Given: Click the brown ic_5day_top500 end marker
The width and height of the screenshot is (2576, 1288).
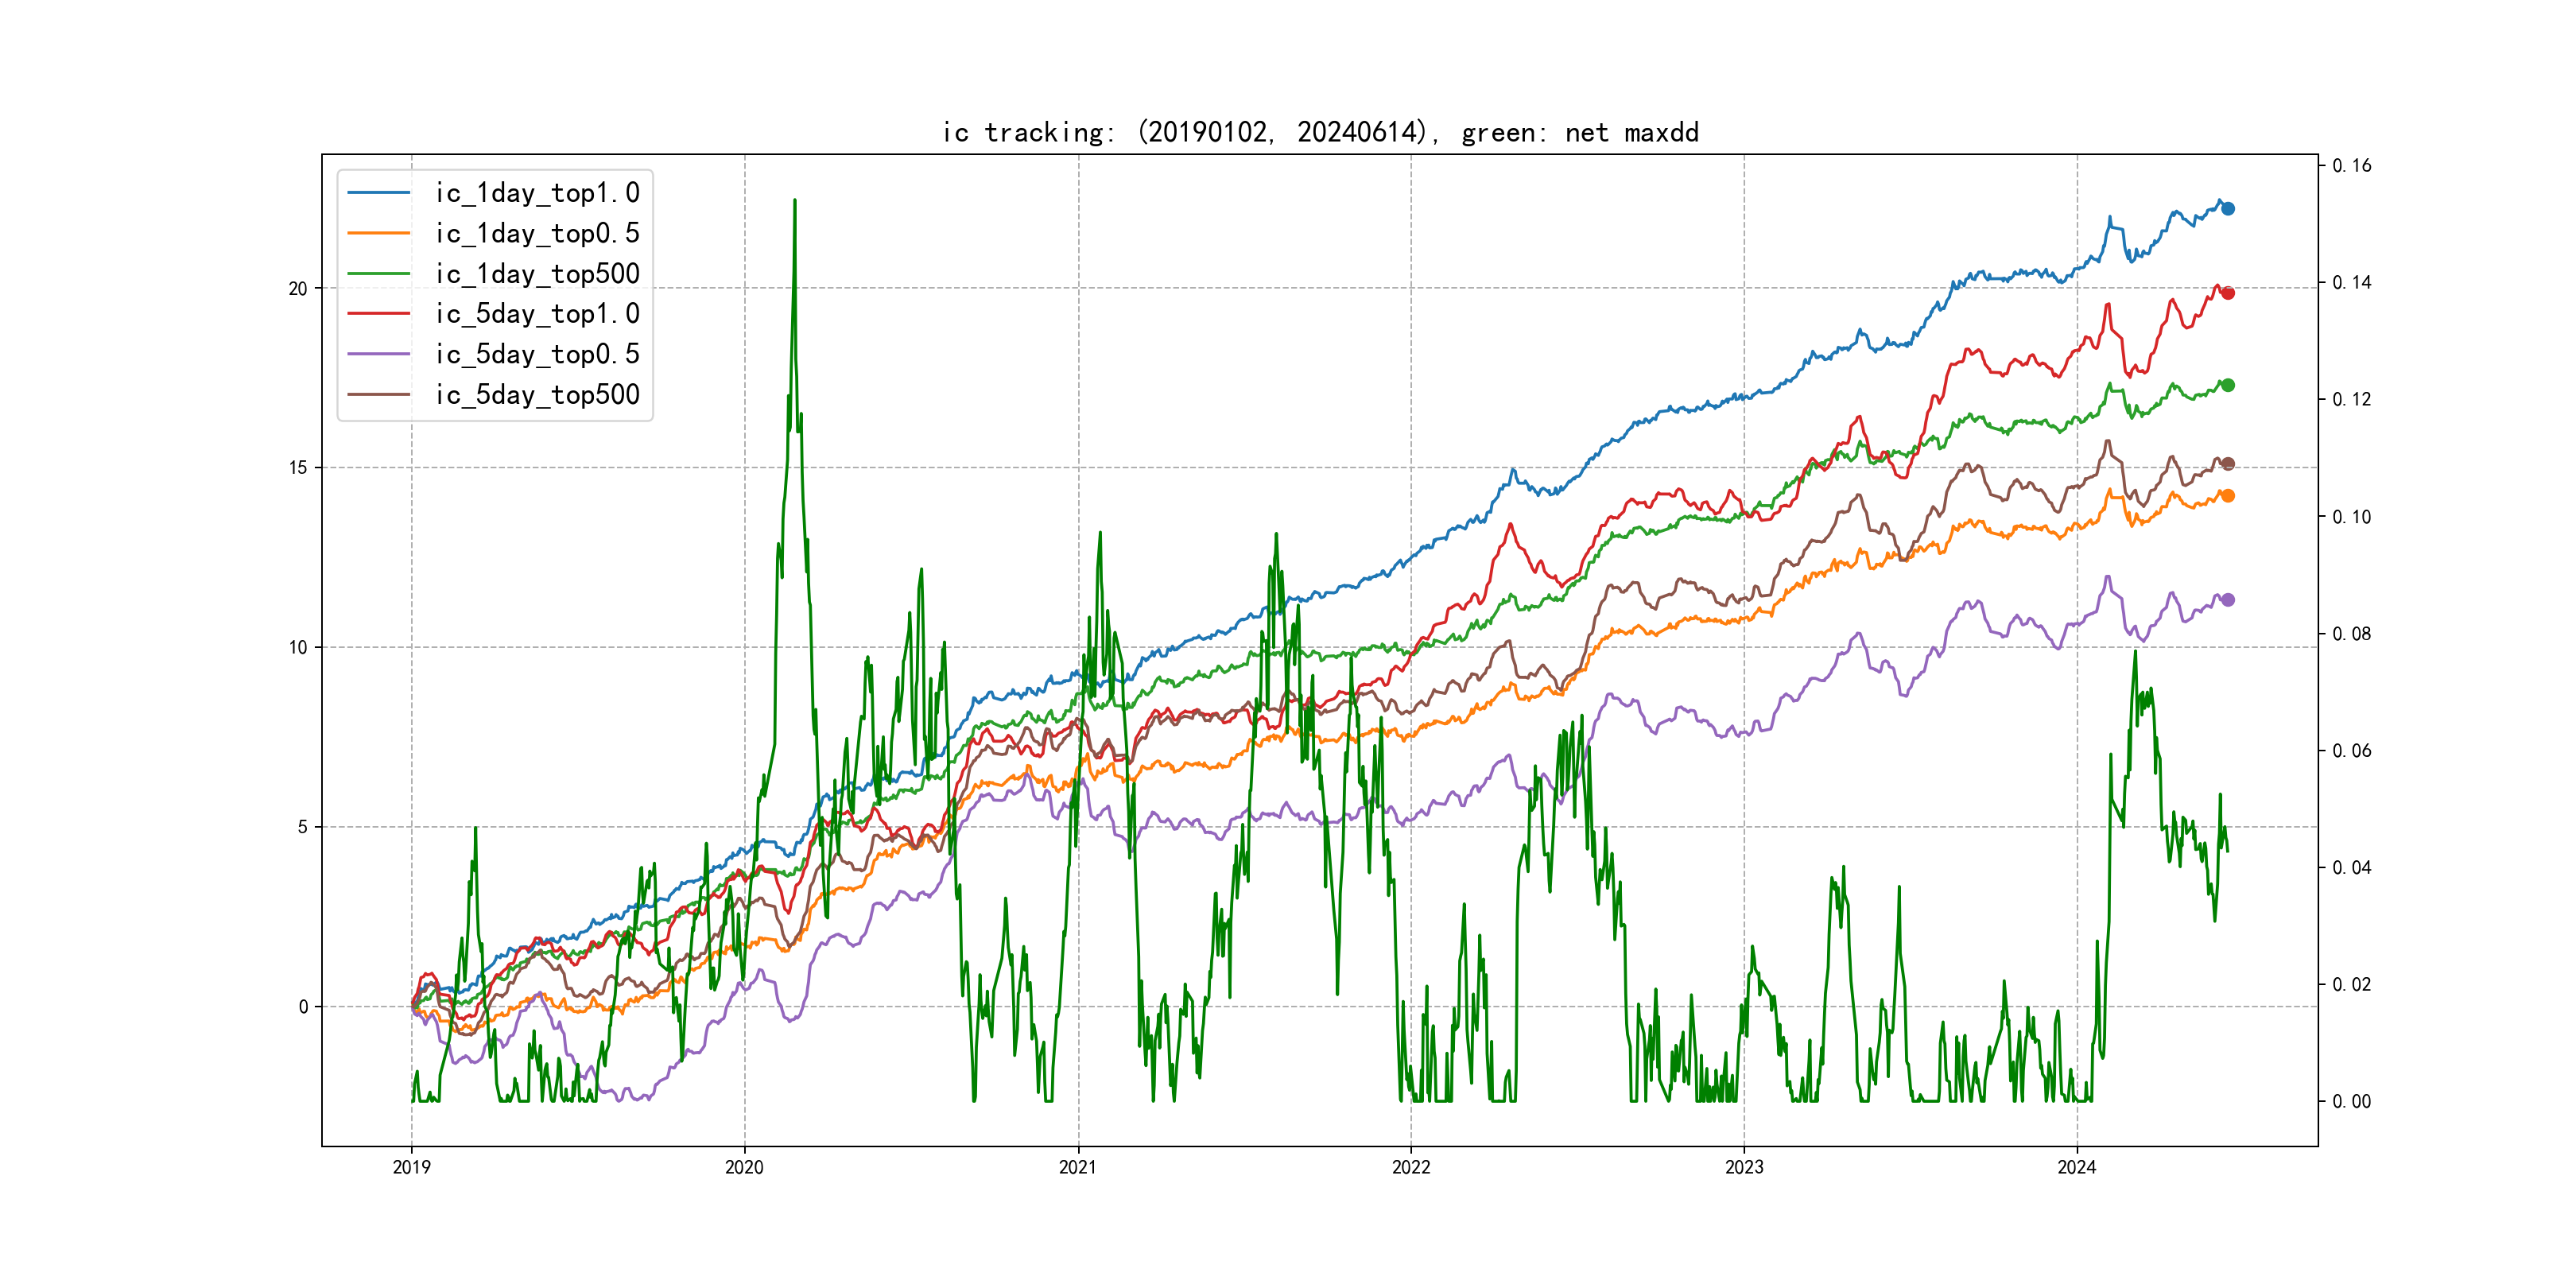Looking at the screenshot, I should 2227,464.
